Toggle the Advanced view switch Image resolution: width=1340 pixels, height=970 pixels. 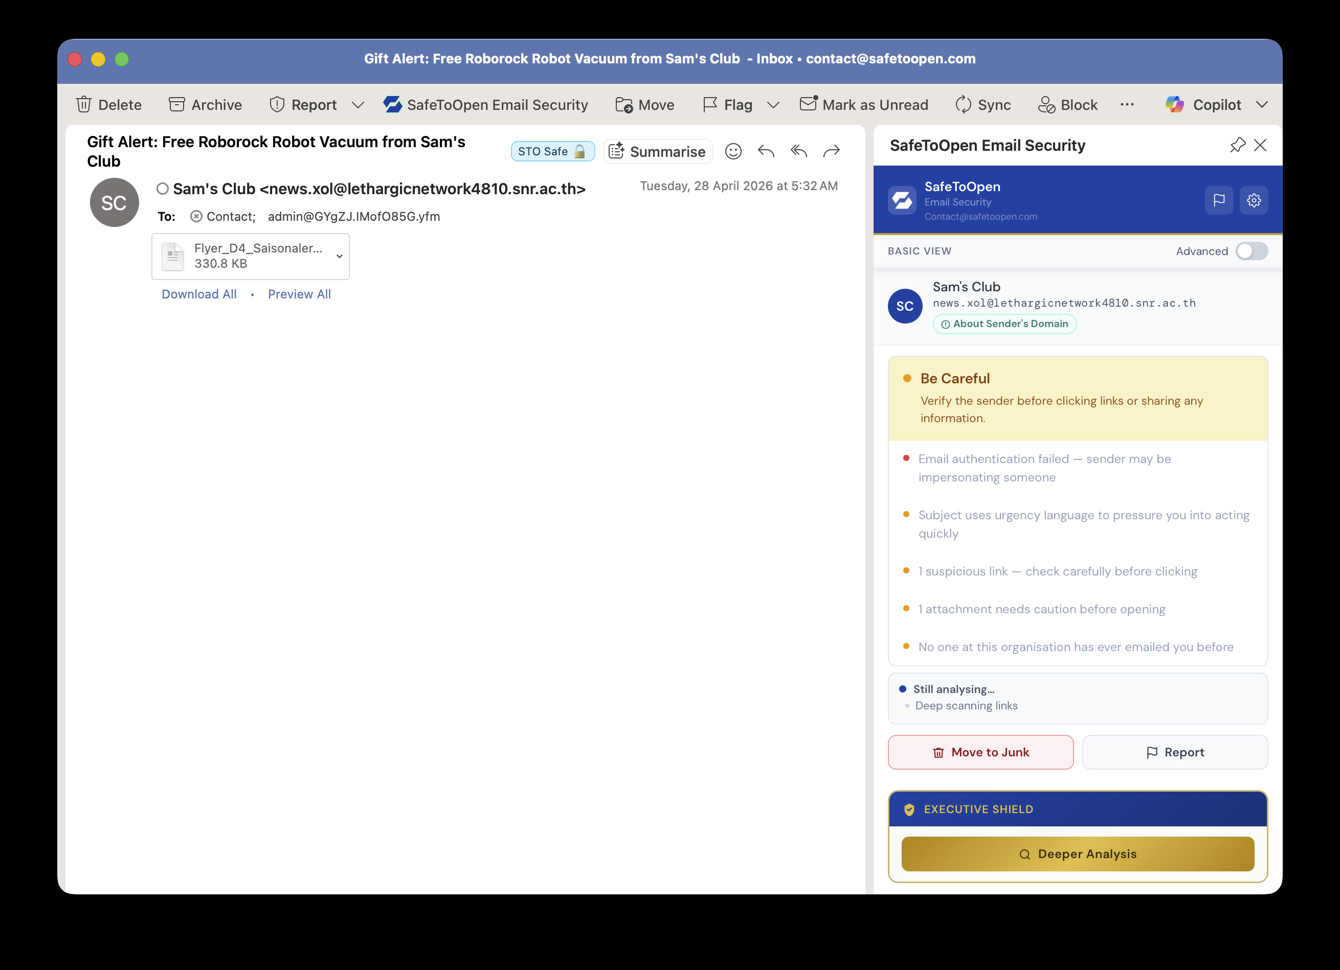coord(1251,251)
